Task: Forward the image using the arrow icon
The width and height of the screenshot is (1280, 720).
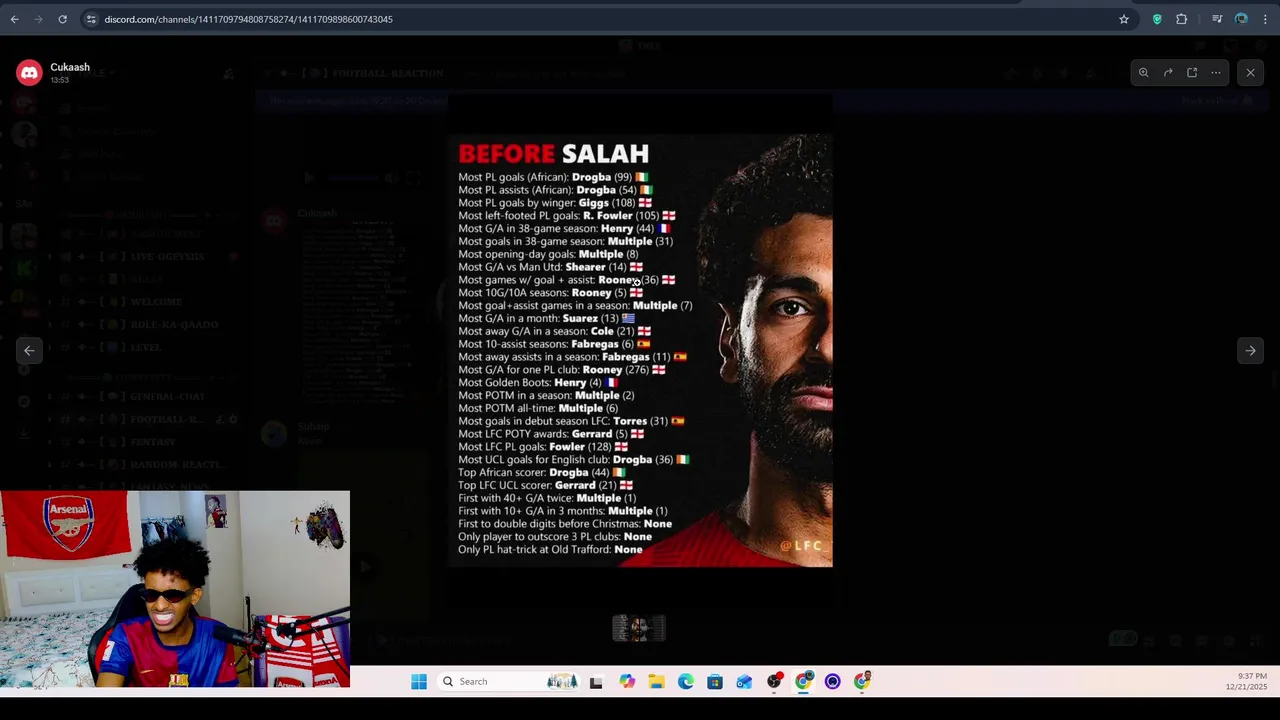Action: 1168,72
